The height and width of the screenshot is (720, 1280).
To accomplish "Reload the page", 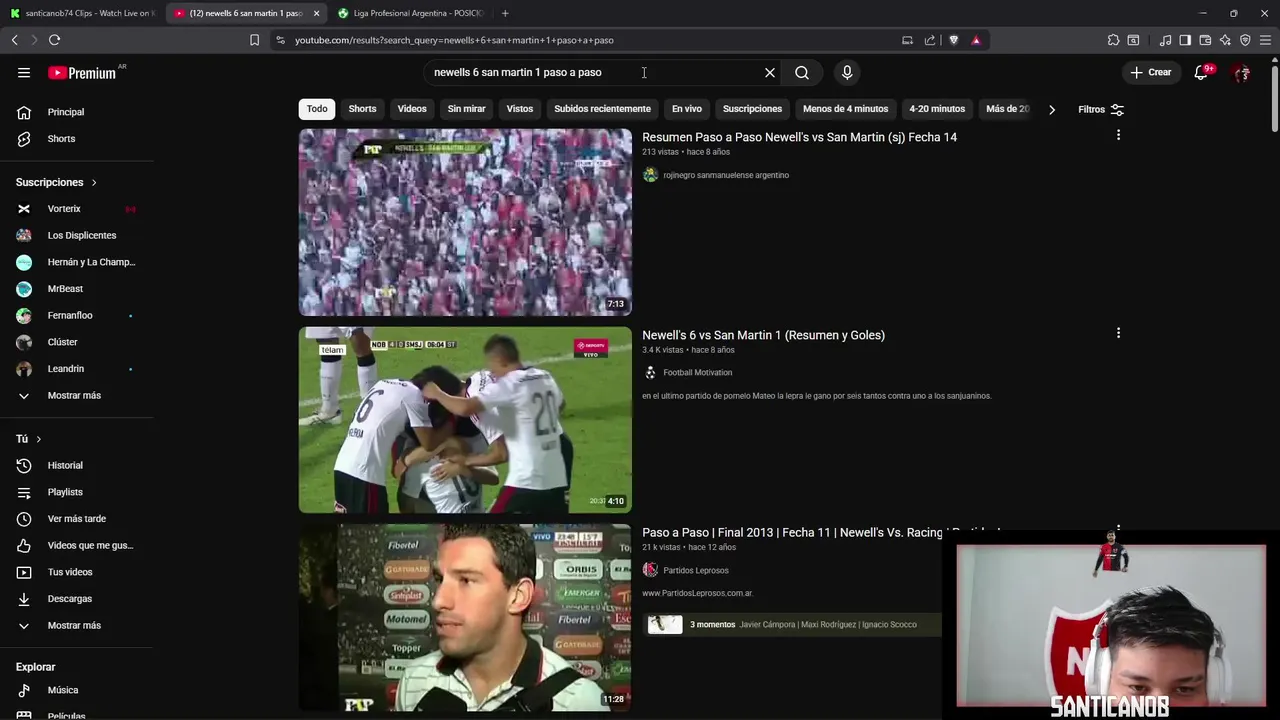I will click(54, 40).
